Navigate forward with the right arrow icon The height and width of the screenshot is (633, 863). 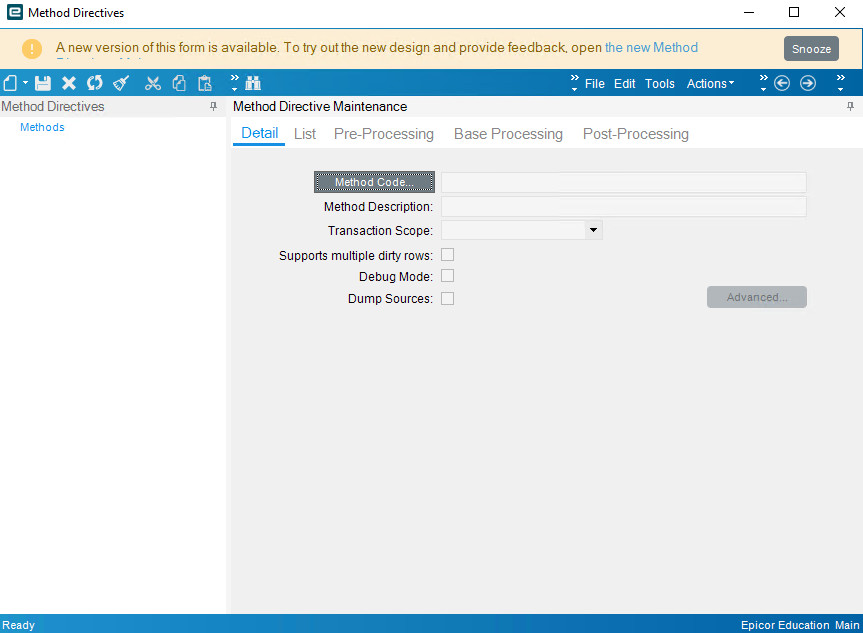(x=808, y=83)
